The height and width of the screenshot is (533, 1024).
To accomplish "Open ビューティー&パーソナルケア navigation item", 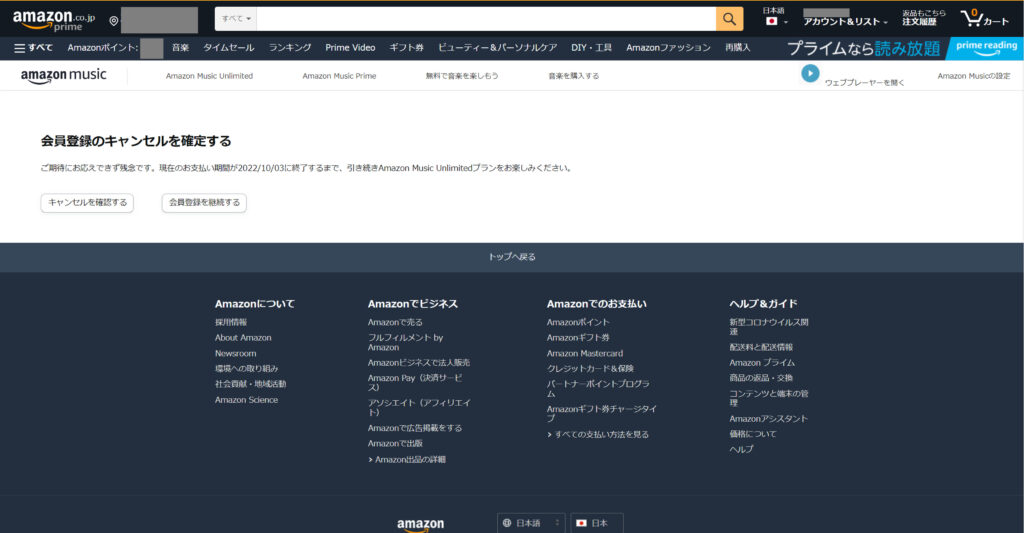I will click(497, 48).
